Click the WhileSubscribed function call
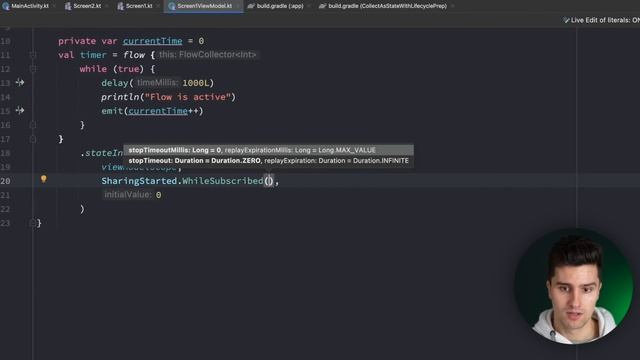The height and width of the screenshot is (360, 640). [223, 181]
